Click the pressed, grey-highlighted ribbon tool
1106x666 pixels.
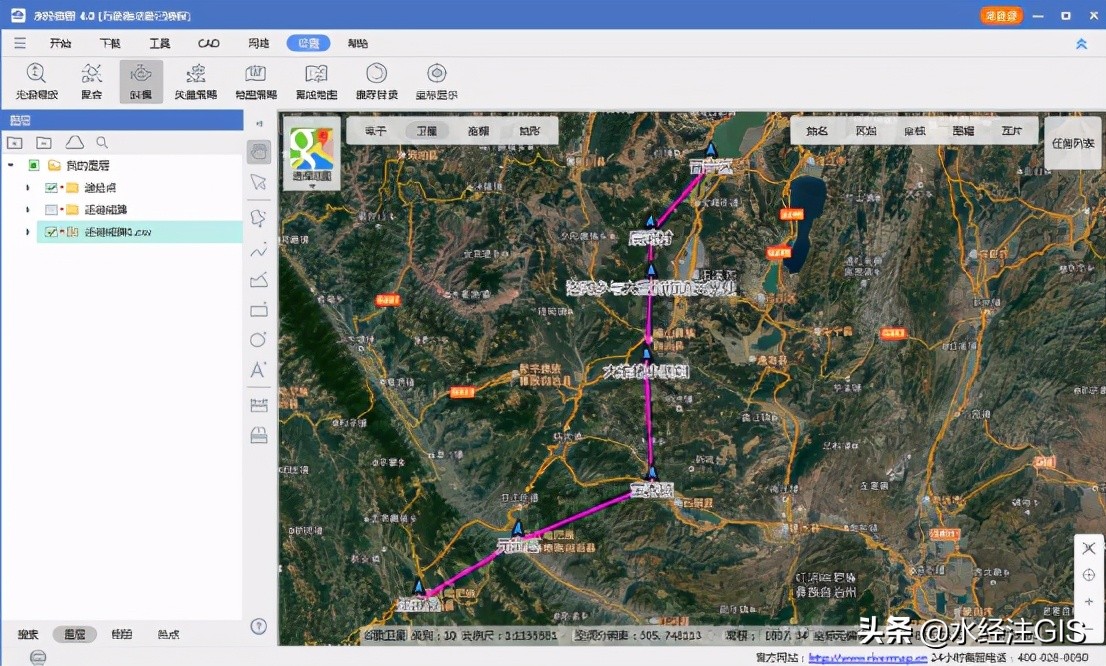click(141, 81)
